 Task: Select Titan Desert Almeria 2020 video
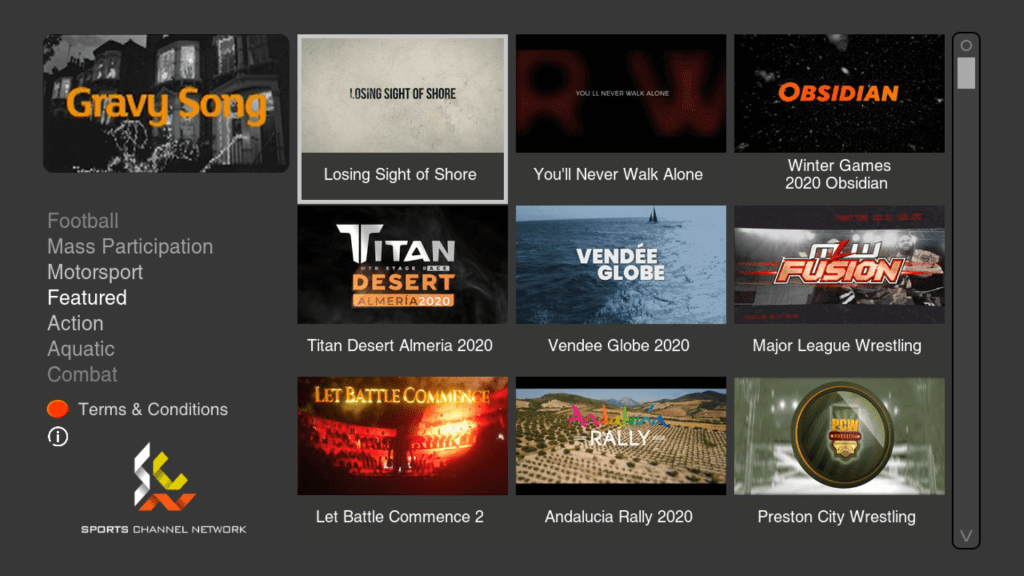pos(402,265)
